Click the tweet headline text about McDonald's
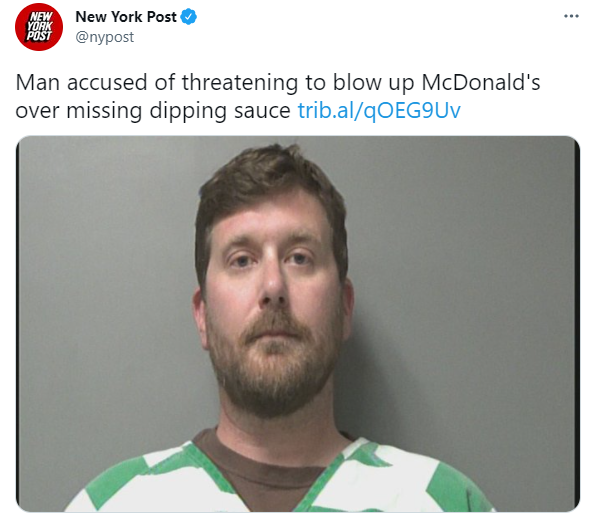The height and width of the screenshot is (530, 596). point(277,96)
